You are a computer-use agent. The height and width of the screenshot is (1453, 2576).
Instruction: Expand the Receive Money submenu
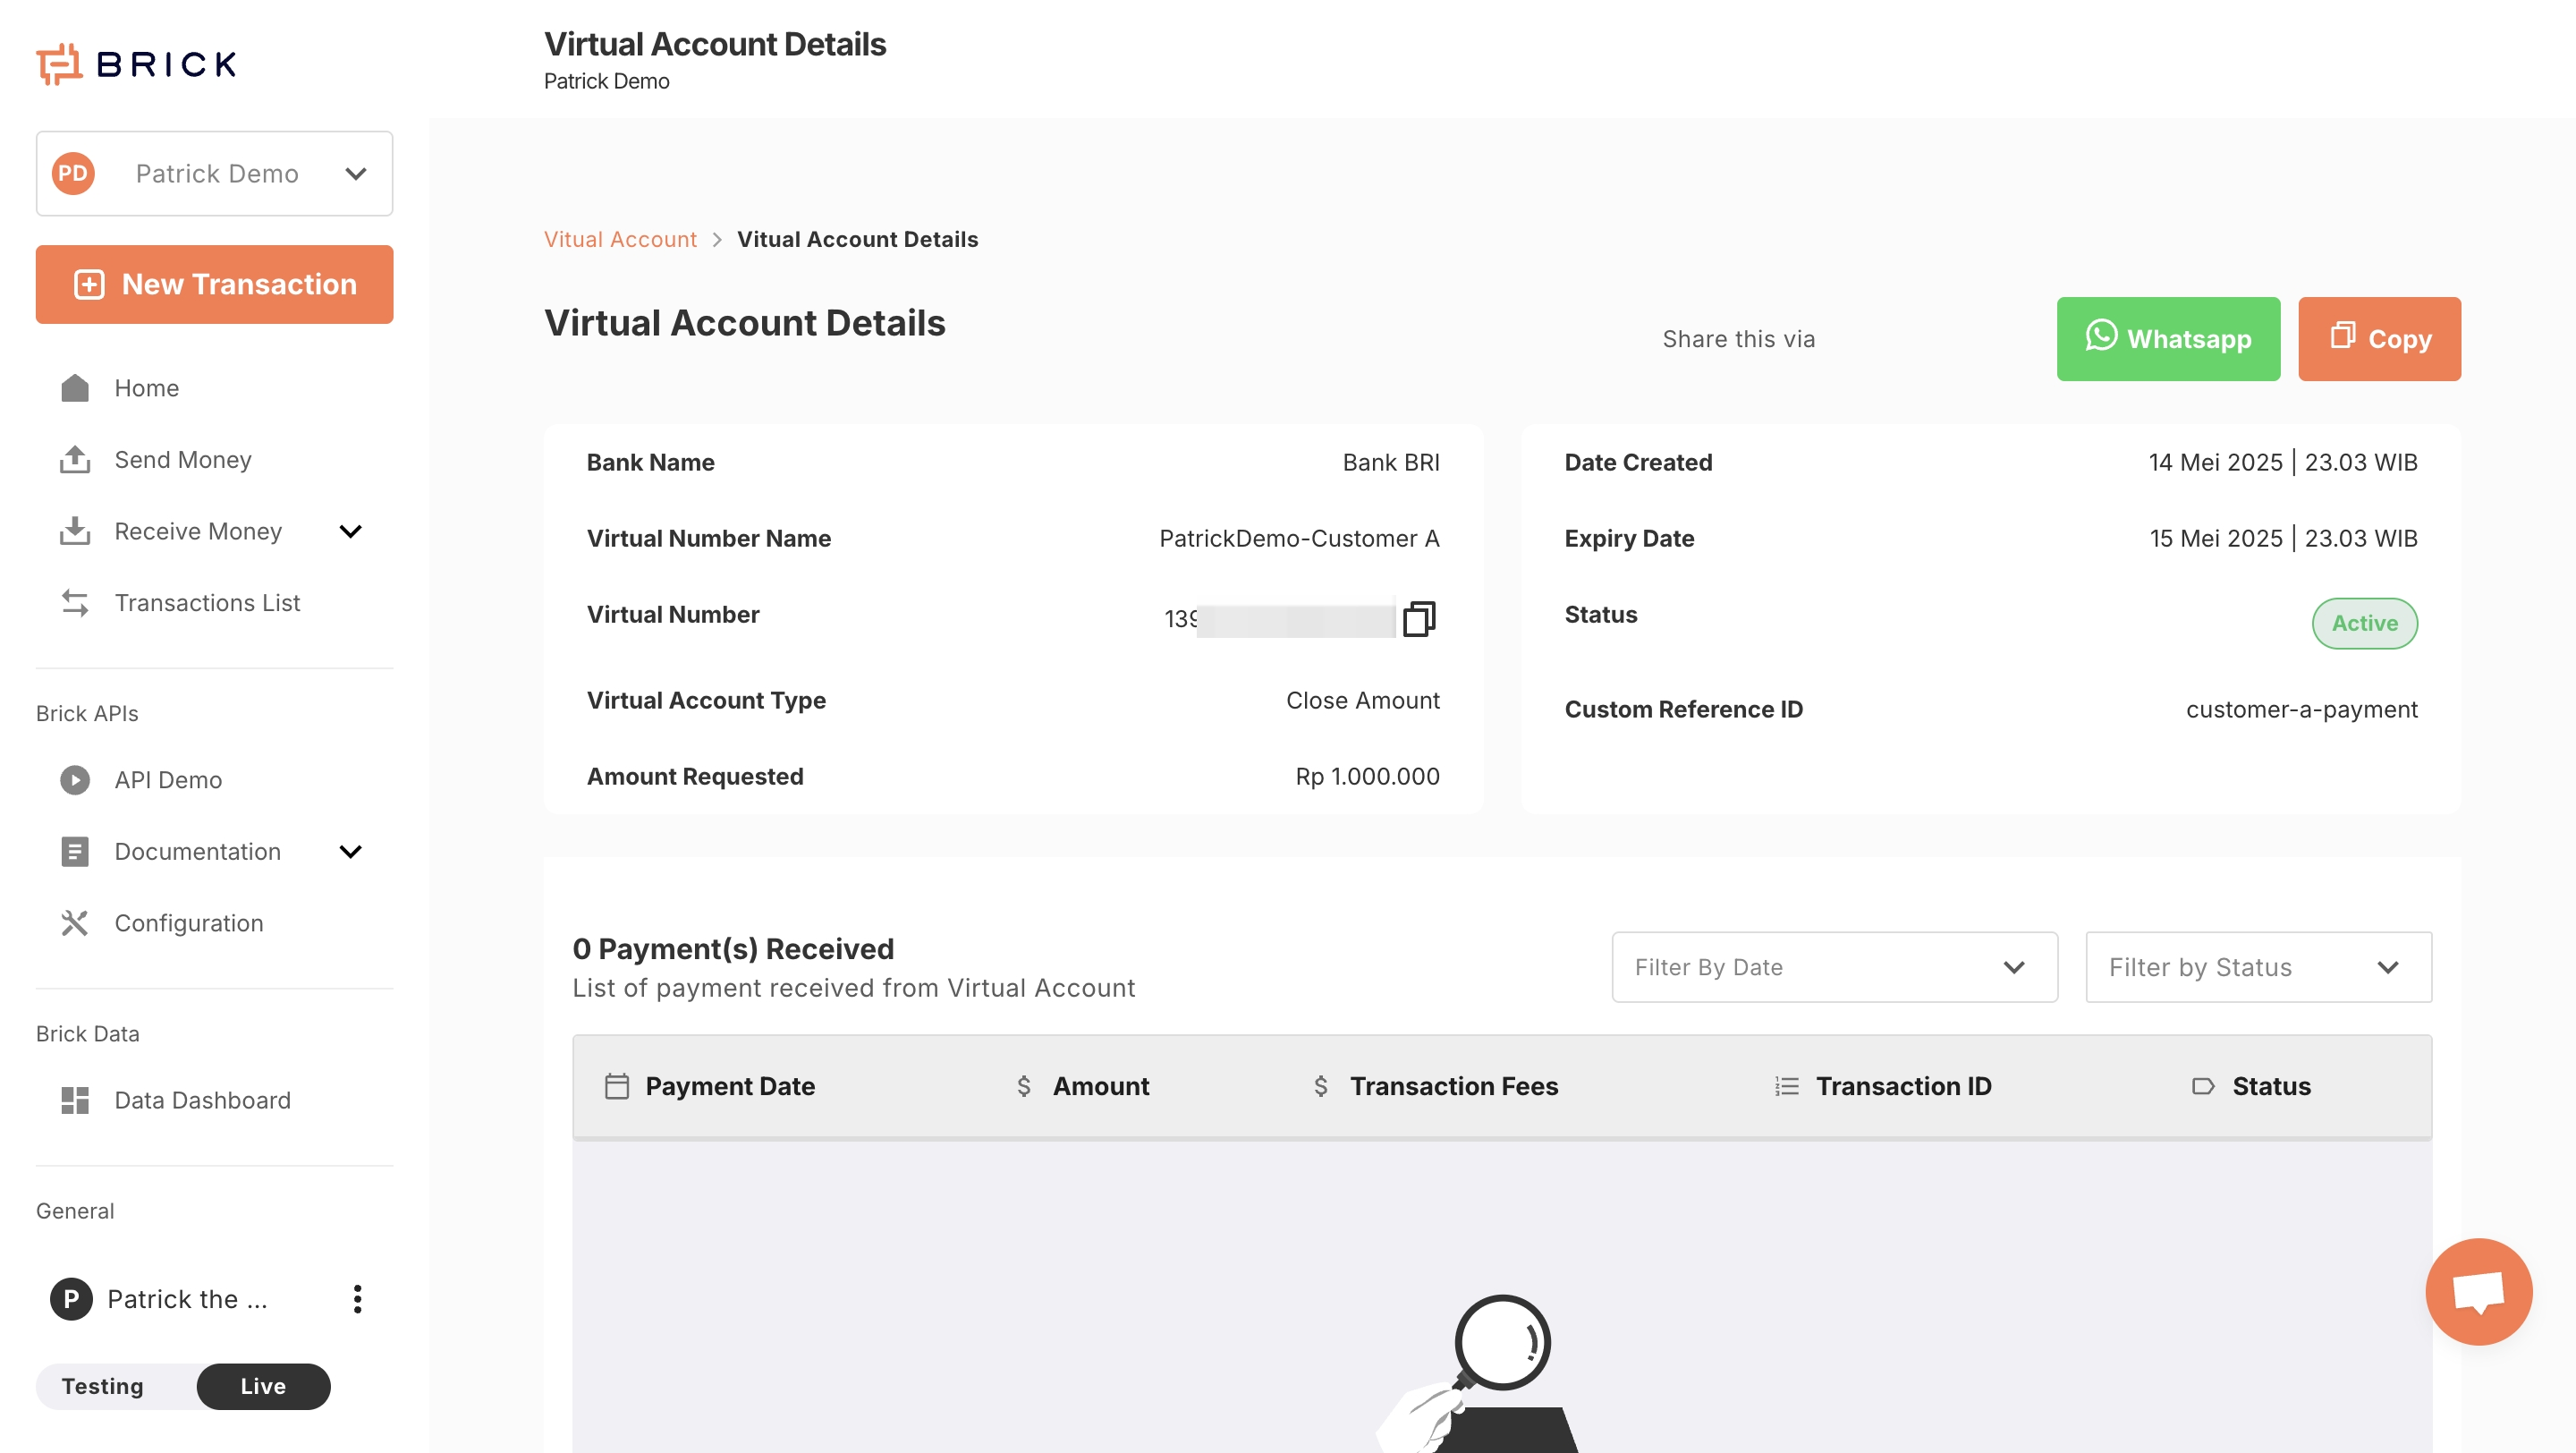pyautogui.click(x=350, y=531)
